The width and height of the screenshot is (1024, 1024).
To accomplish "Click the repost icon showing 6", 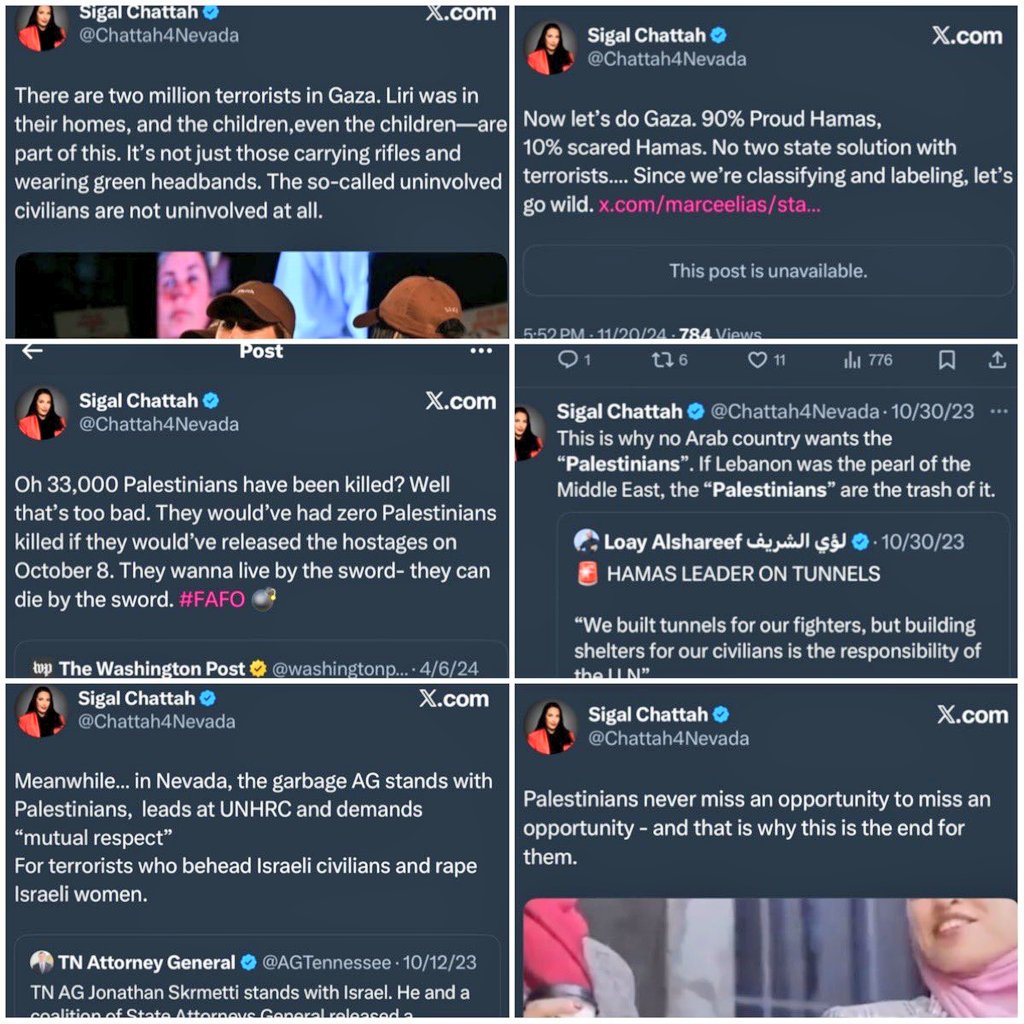I will tap(662, 359).
